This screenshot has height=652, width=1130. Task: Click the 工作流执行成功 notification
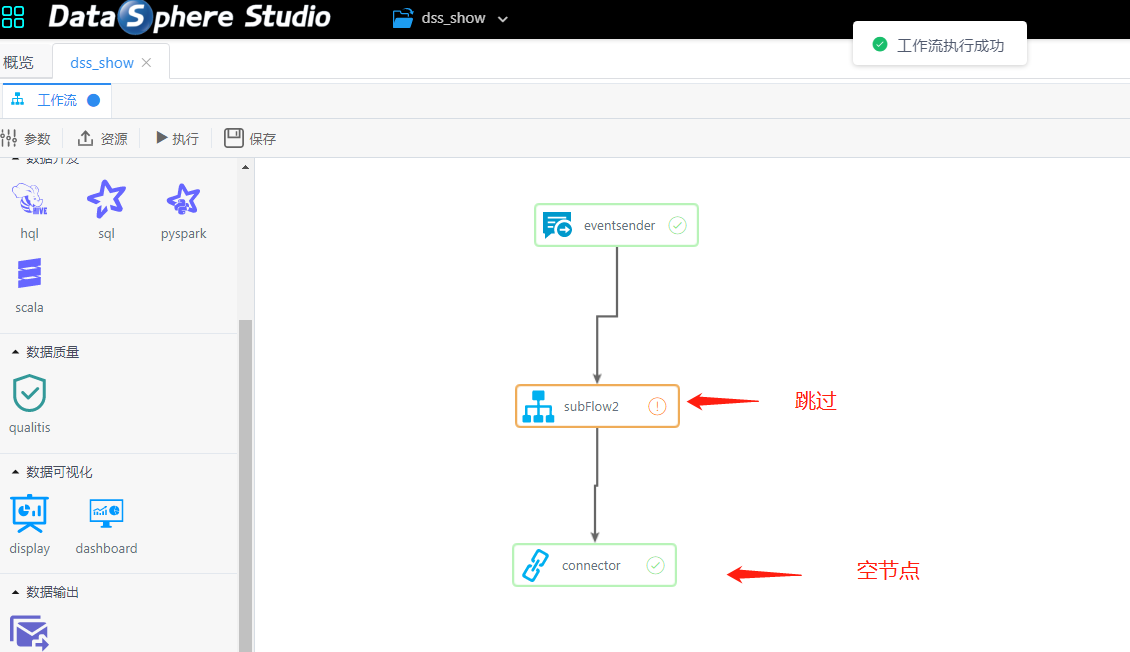[940, 44]
